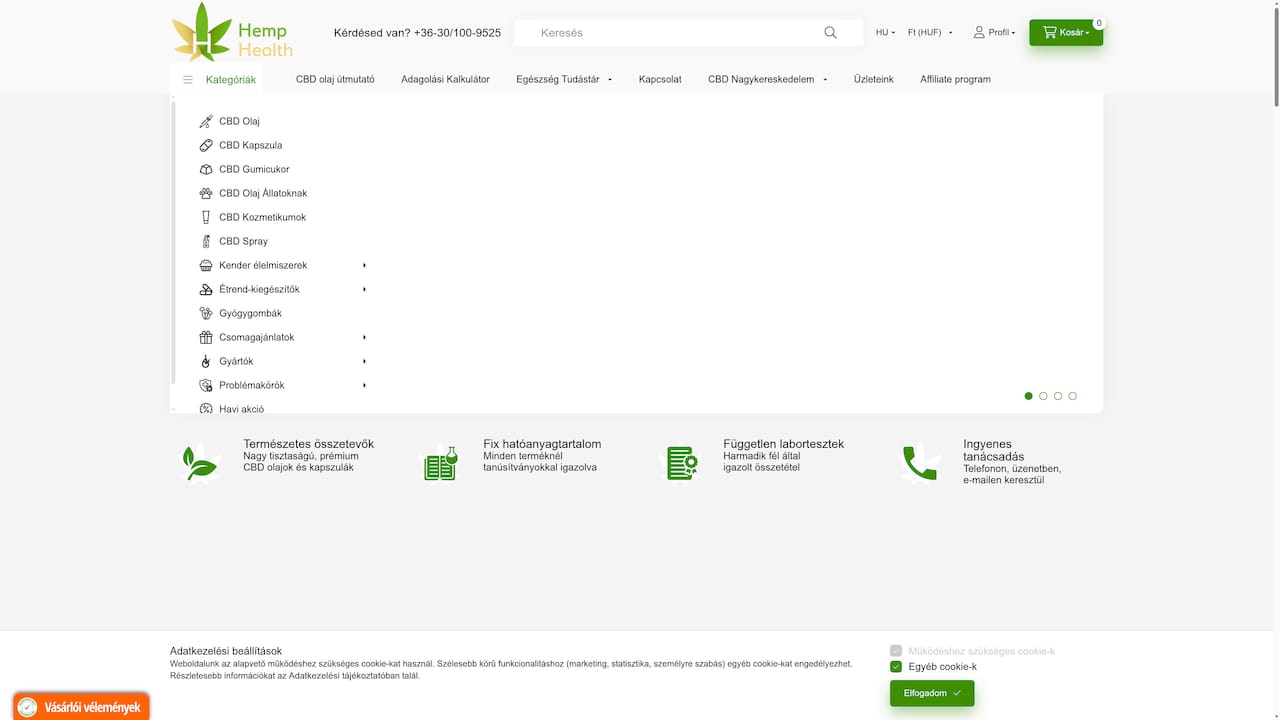Click the Csomagajánlatok gift icon
This screenshot has height=720, width=1280.
click(x=206, y=338)
